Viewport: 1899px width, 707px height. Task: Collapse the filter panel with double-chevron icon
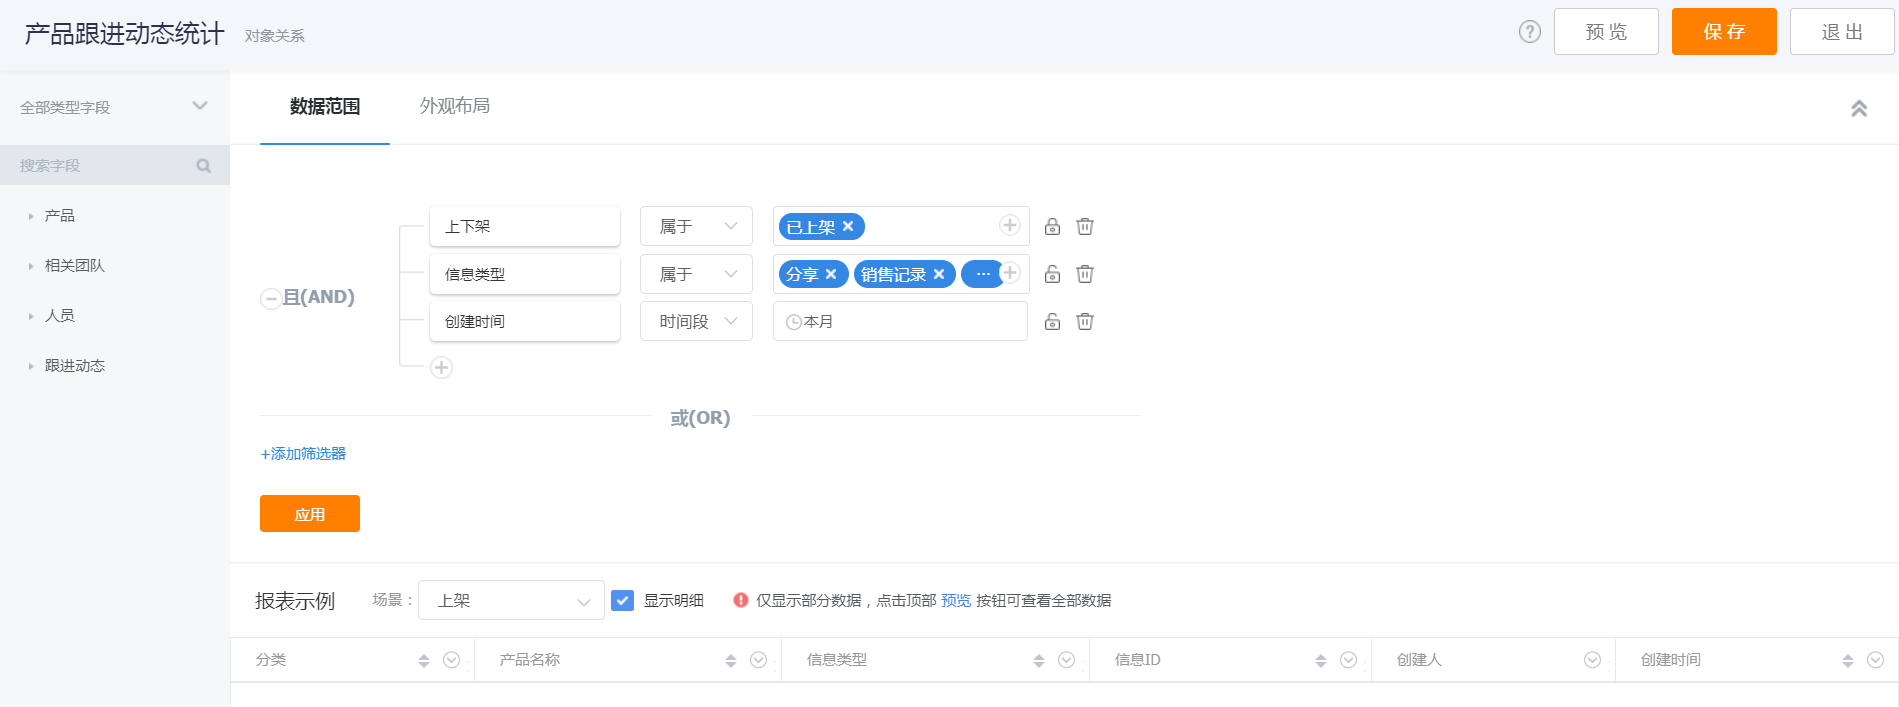(1858, 108)
